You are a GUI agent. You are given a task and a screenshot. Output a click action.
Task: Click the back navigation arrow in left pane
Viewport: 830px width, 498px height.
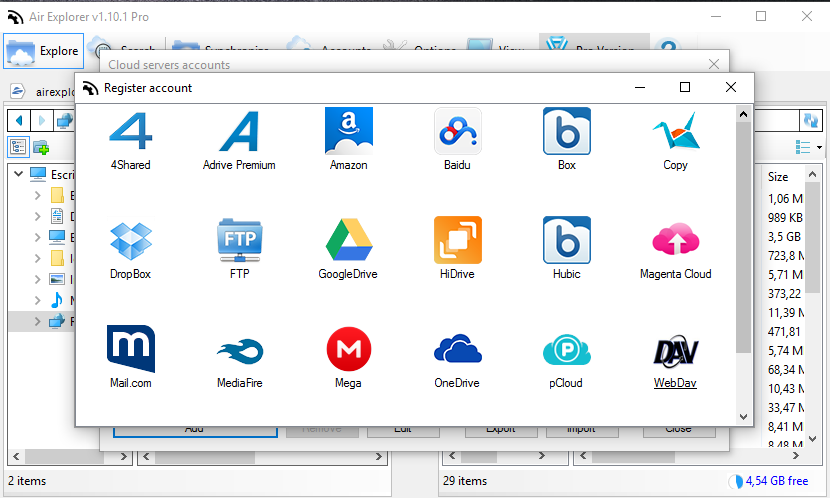tap(19, 121)
